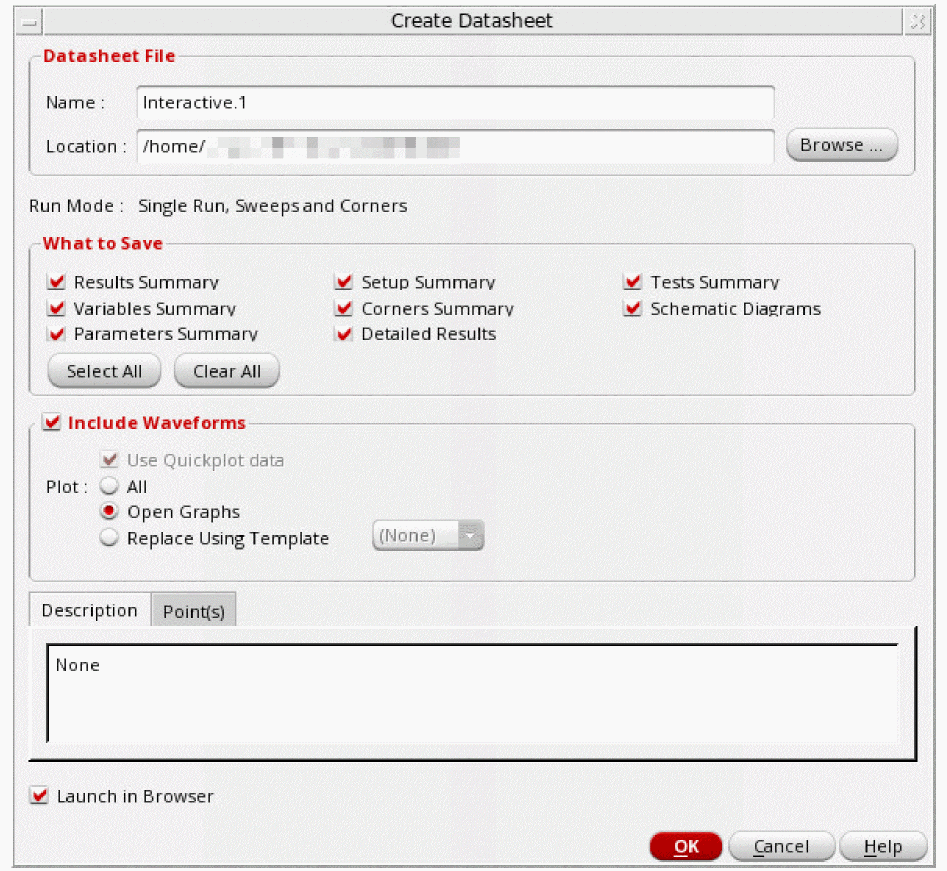Click the Browse button for location
947x871 pixels.
click(x=841, y=145)
